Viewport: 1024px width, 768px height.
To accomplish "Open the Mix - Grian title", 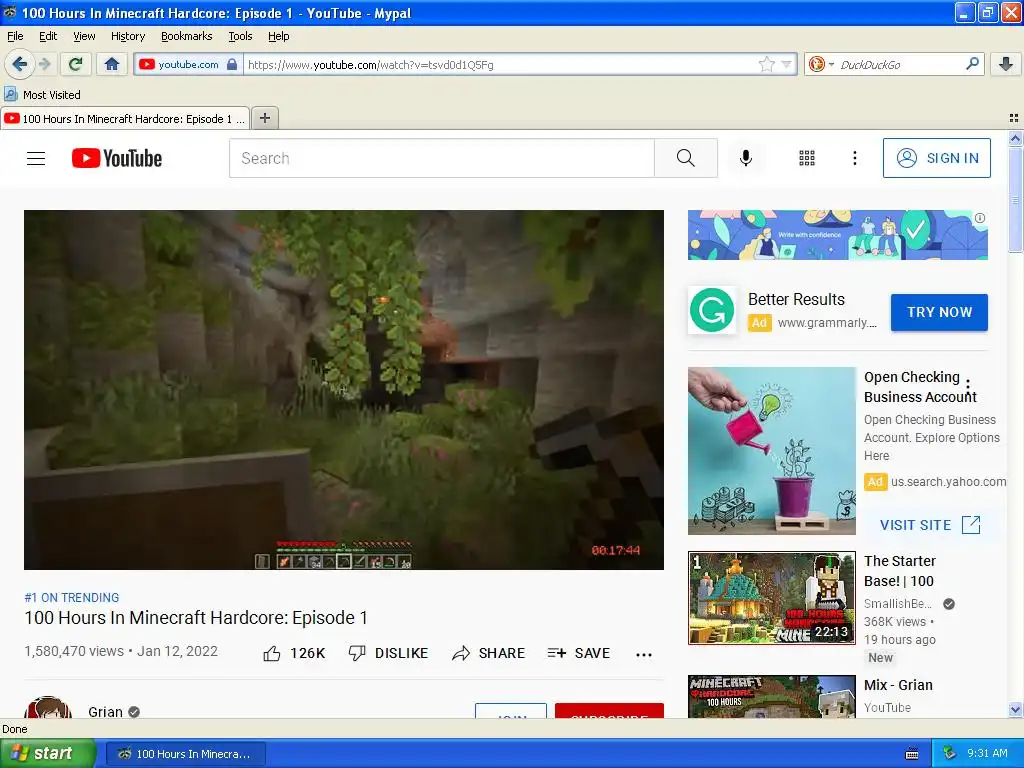I will [x=898, y=685].
